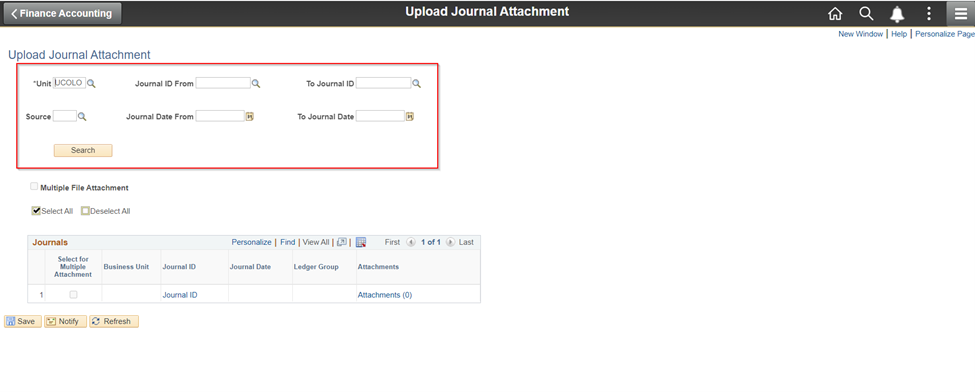This screenshot has height=392, width=975.
Task: Open the global search magnifier icon
Action: (x=866, y=13)
